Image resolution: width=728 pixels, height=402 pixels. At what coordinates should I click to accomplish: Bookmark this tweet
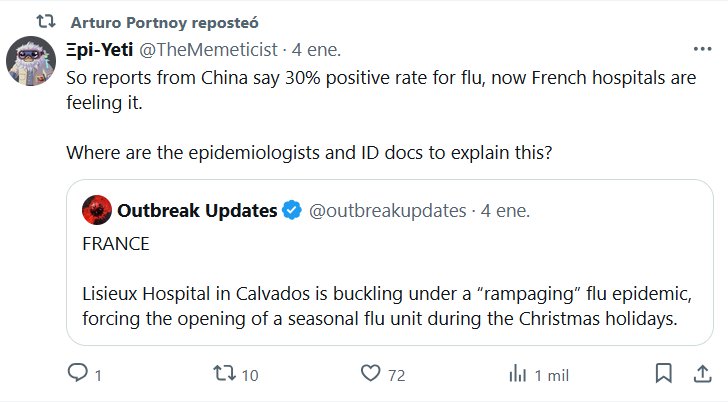coord(663,374)
